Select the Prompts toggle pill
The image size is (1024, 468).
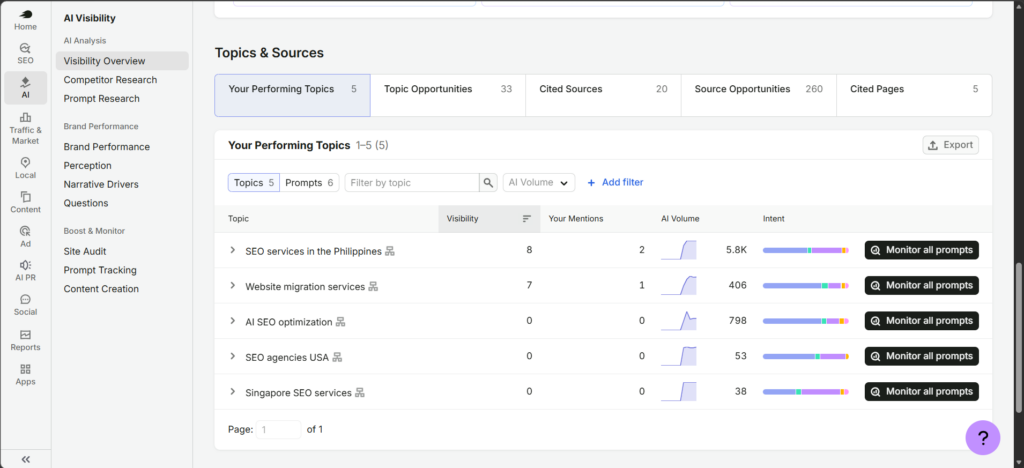tap(310, 183)
